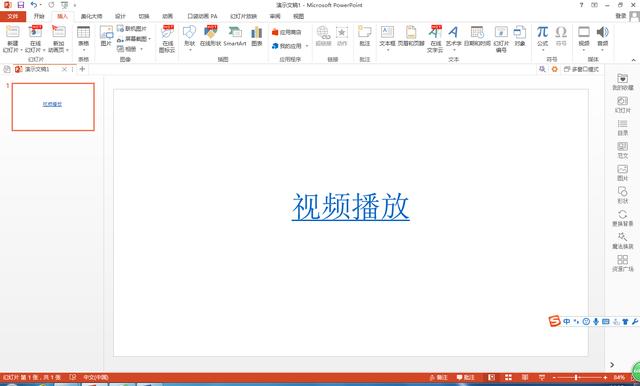
Task: Insert an object with the 对象 icon
Action: click(520, 36)
